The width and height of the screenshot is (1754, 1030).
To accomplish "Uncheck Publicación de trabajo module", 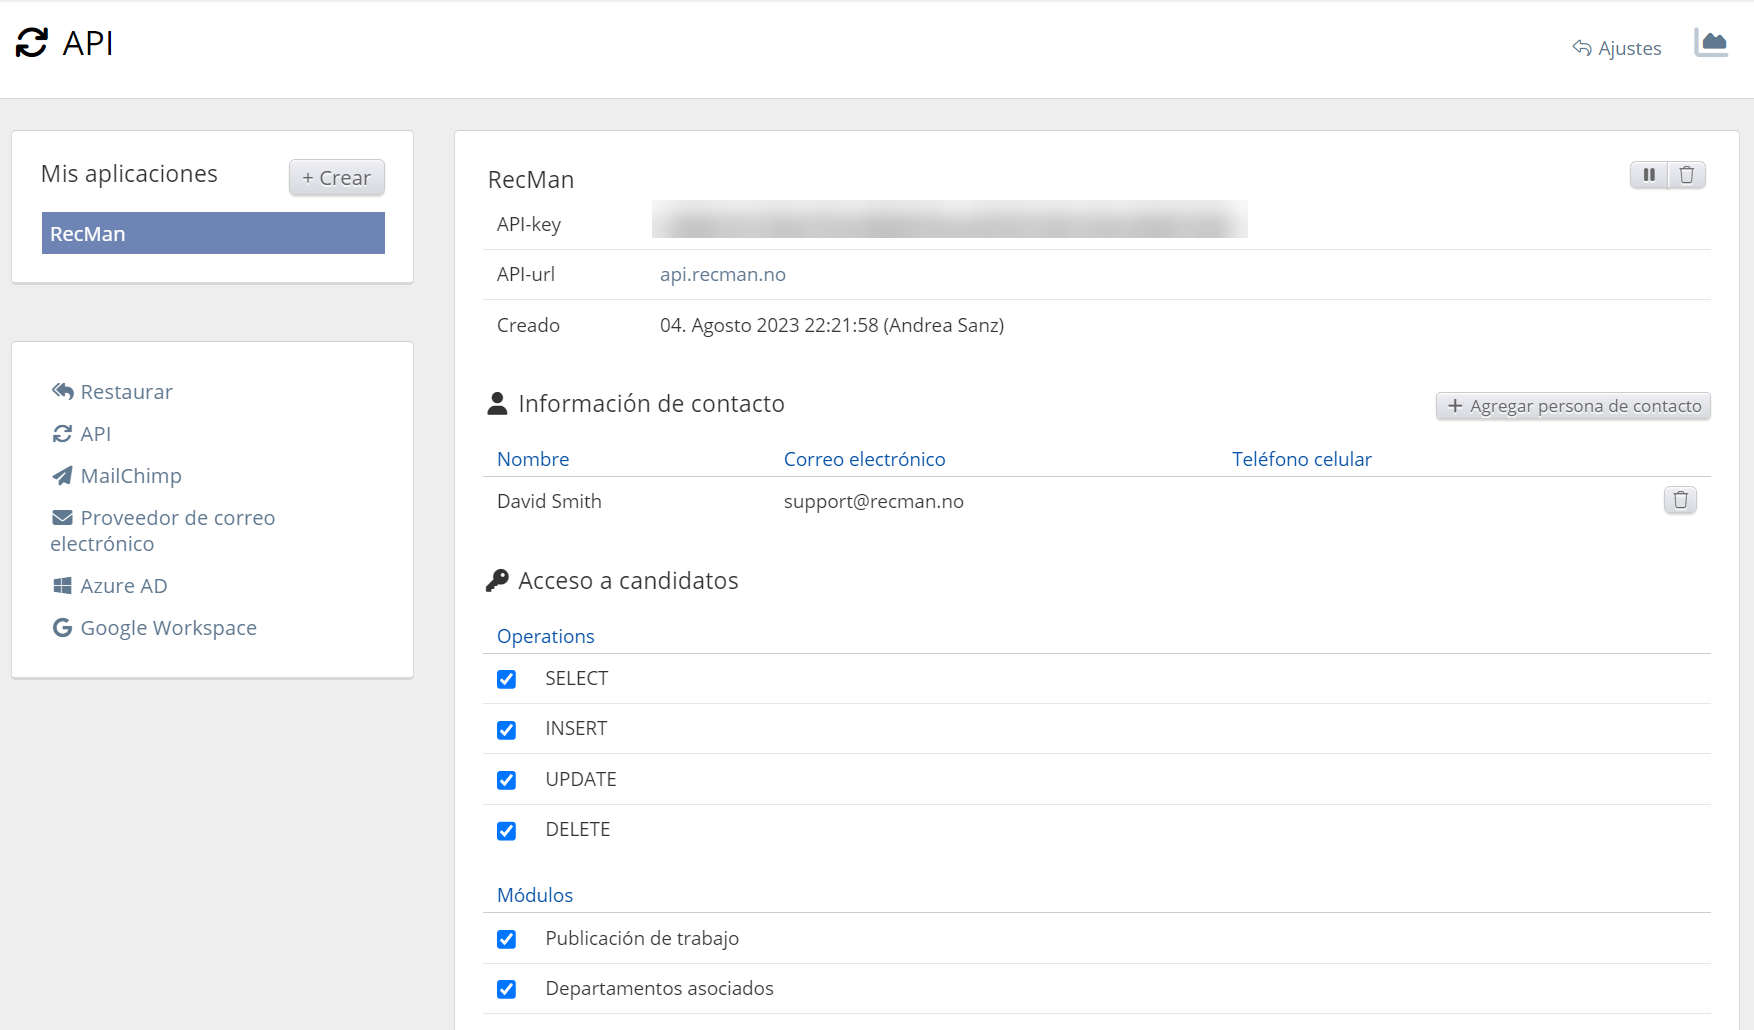I will click(x=507, y=939).
